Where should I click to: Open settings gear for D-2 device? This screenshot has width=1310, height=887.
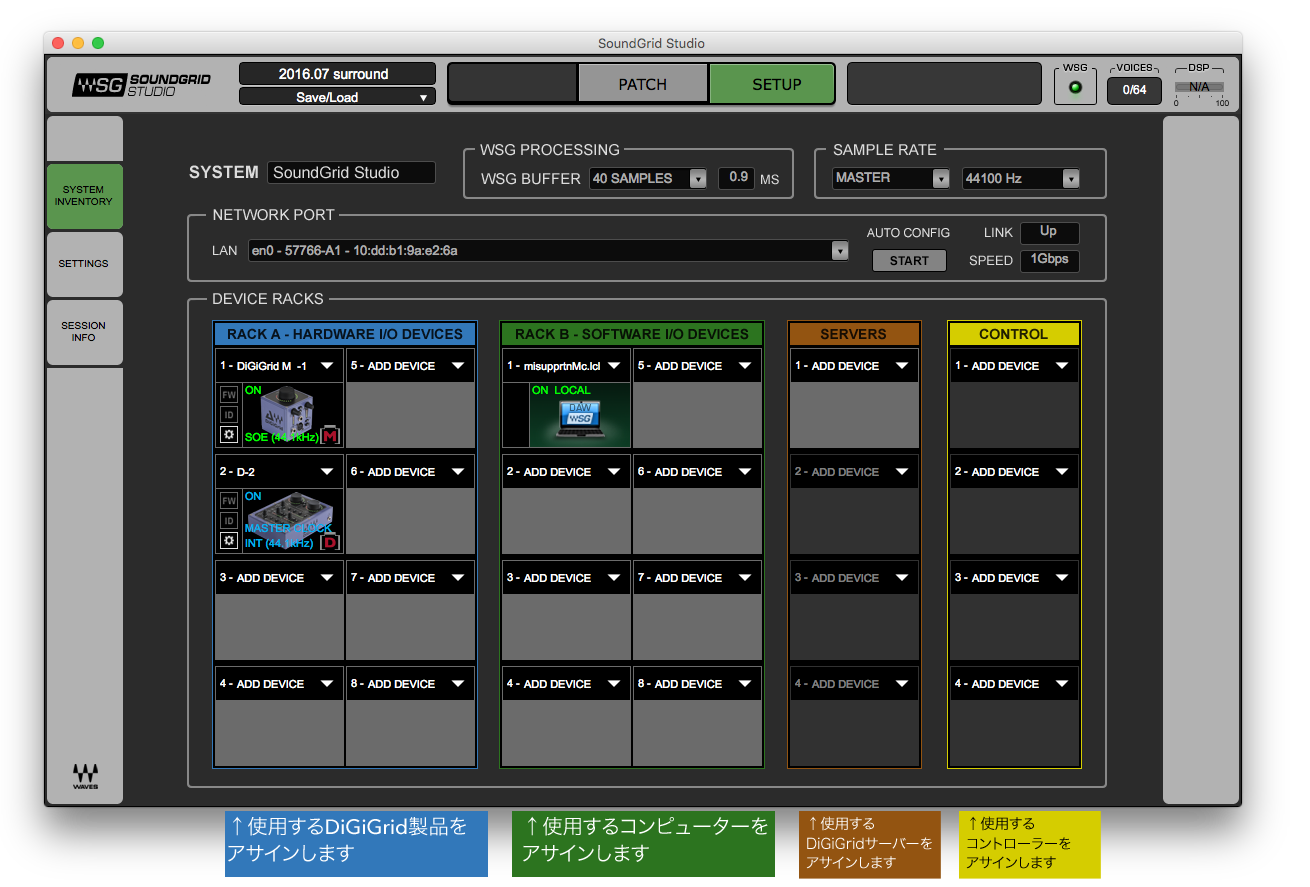pyautogui.click(x=229, y=541)
